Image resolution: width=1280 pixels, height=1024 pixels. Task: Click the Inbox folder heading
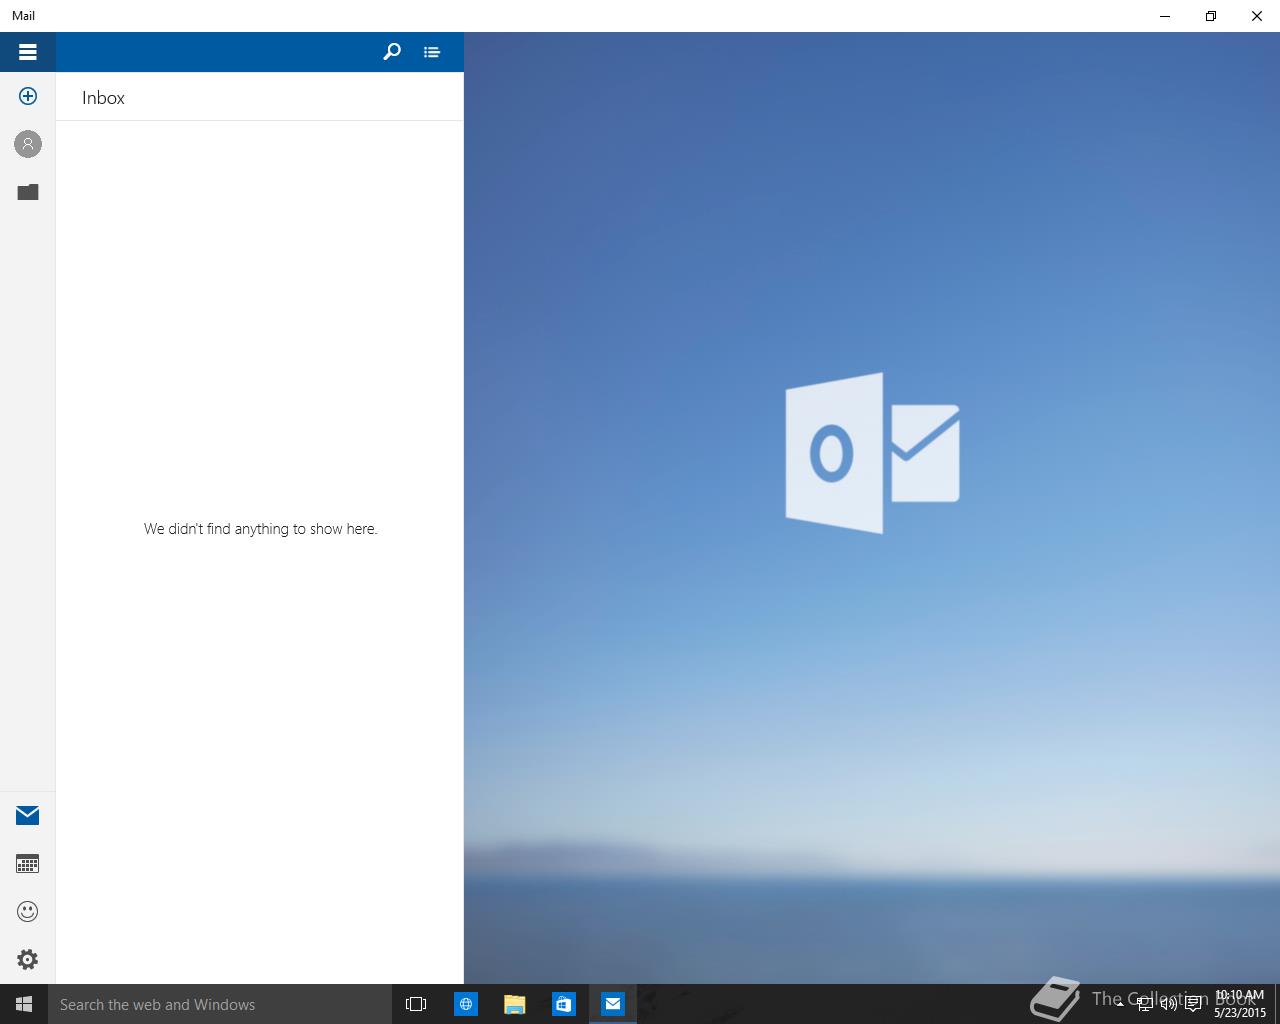(x=103, y=98)
